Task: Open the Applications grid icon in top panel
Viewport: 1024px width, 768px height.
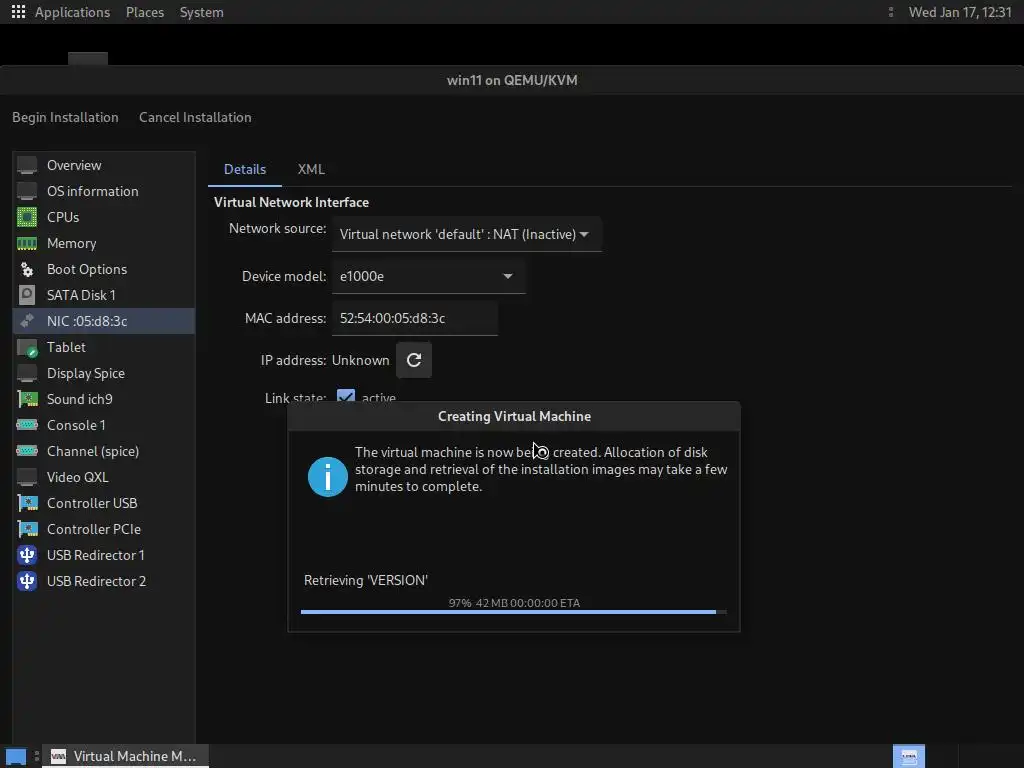Action: 18,12
